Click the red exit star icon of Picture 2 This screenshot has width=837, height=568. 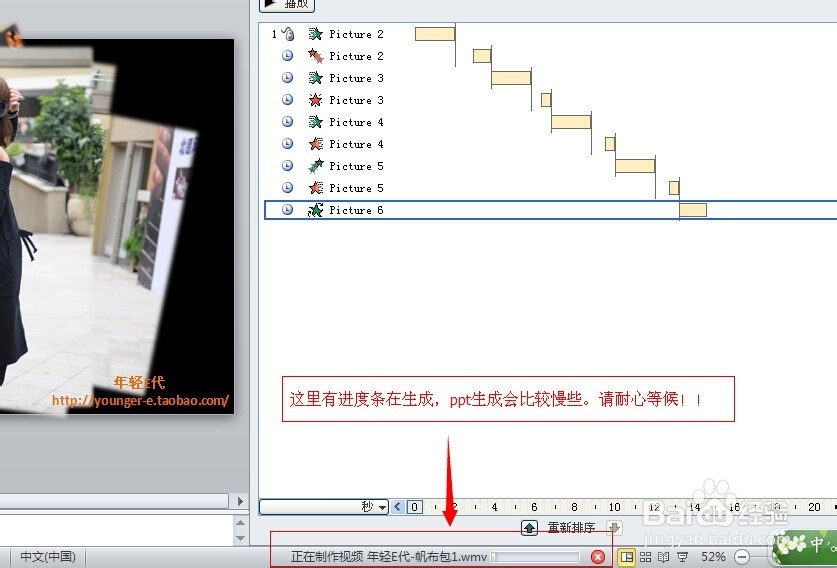tap(315, 56)
